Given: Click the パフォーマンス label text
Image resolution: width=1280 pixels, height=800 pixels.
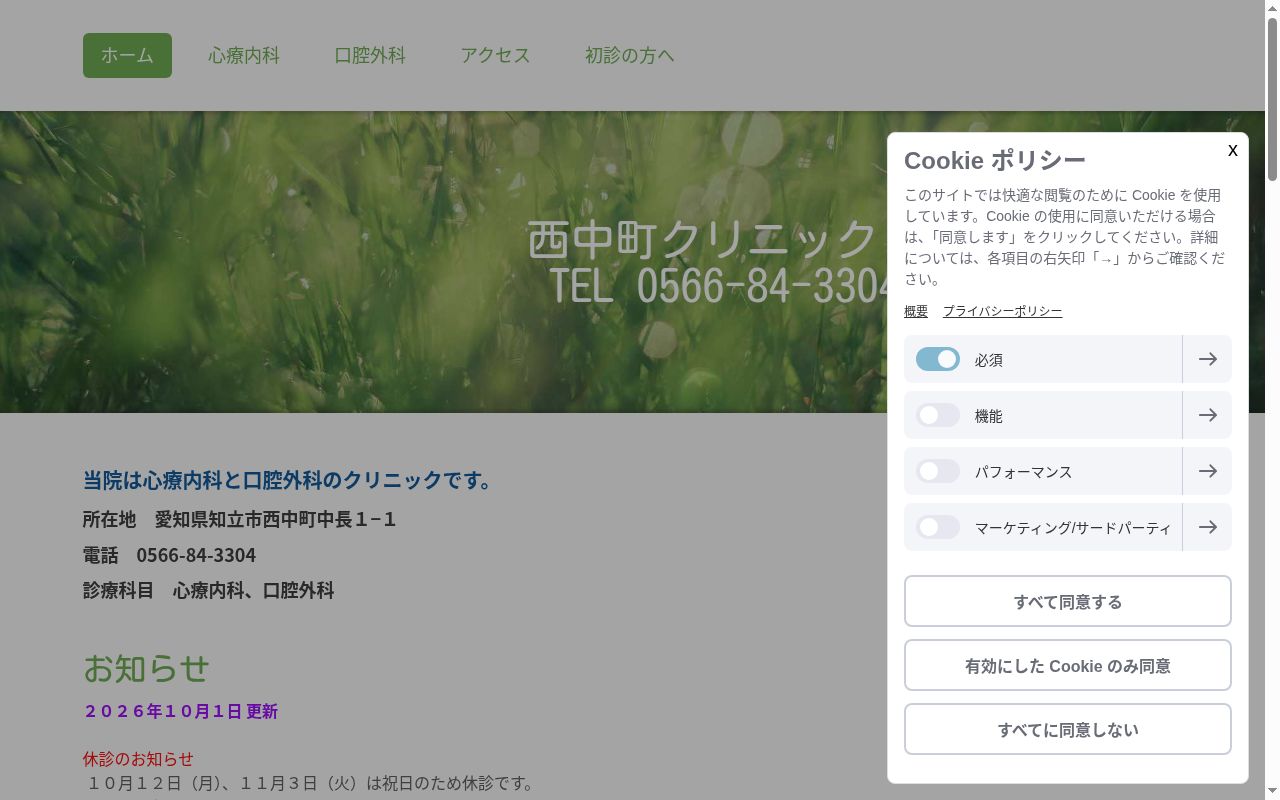Looking at the screenshot, I should 1024,472.
